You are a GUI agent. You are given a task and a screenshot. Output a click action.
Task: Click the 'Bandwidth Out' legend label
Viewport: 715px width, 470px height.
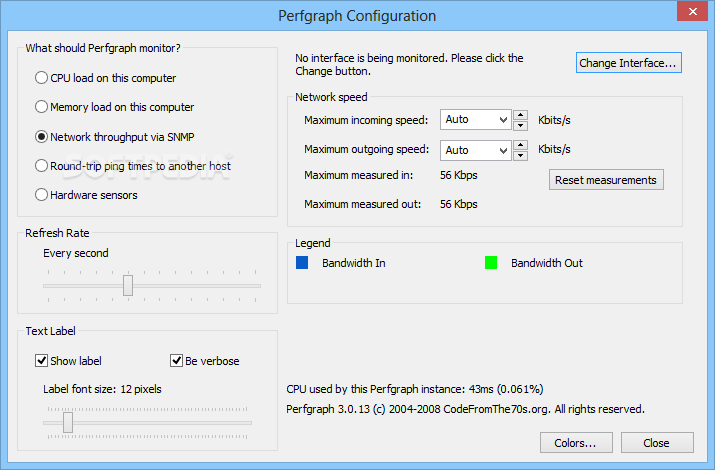pos(547,263)
